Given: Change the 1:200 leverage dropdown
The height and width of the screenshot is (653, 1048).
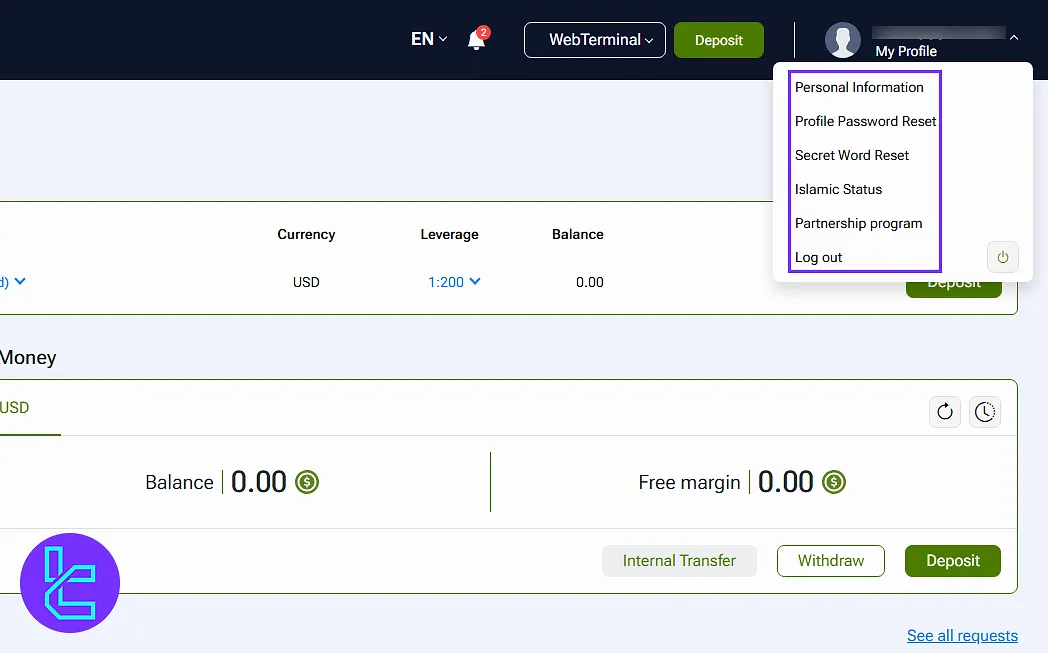Looking at the screenshot, I should 454,282.
